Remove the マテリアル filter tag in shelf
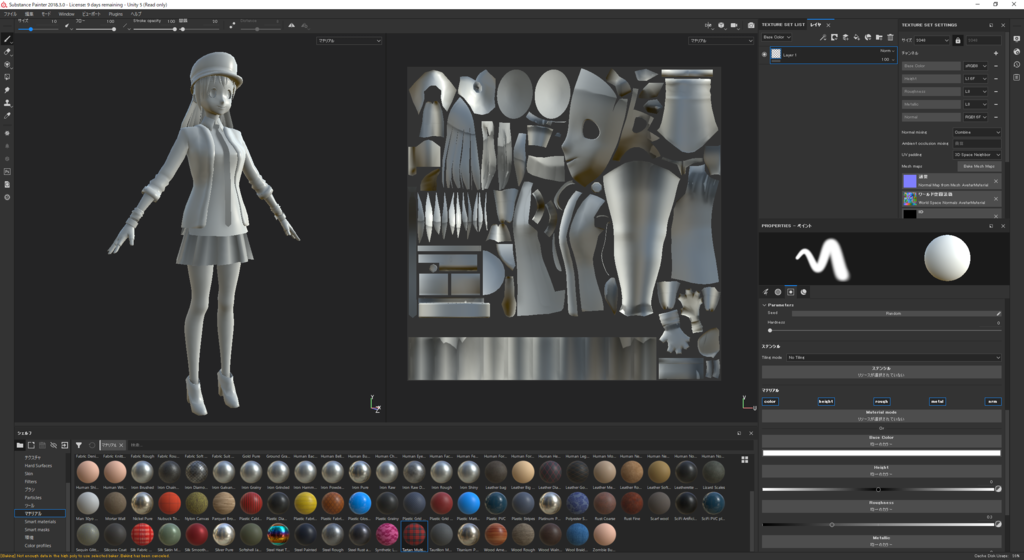 121,445
